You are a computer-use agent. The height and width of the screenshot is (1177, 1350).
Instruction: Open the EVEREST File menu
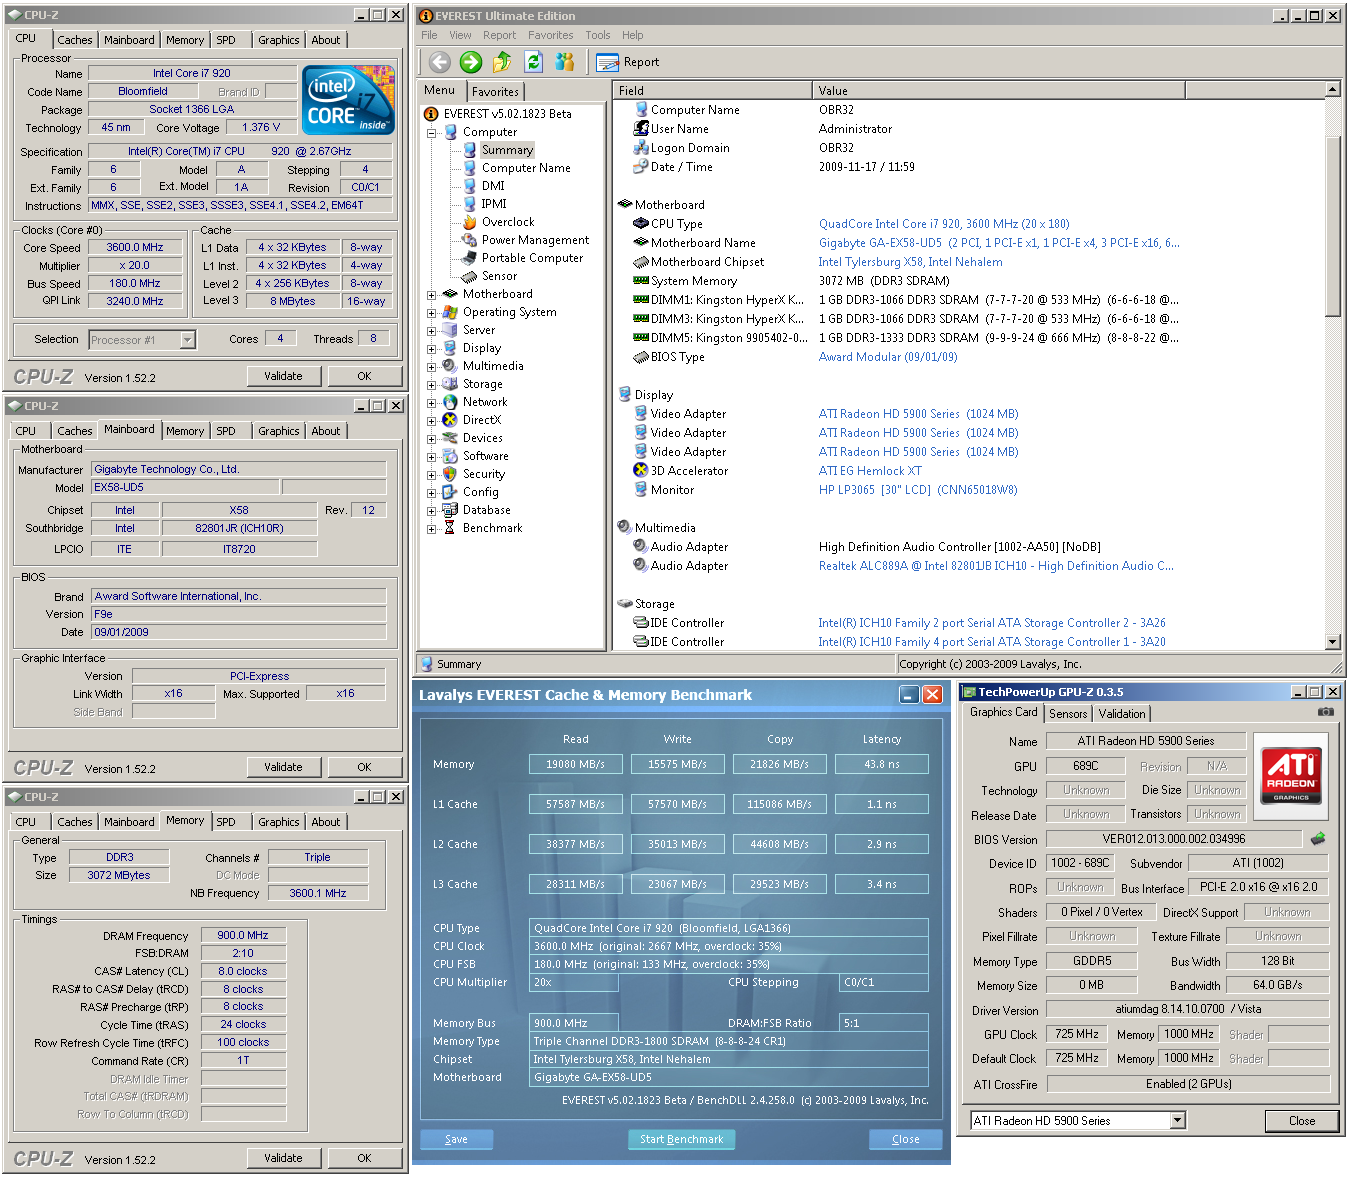coord(429,35)
